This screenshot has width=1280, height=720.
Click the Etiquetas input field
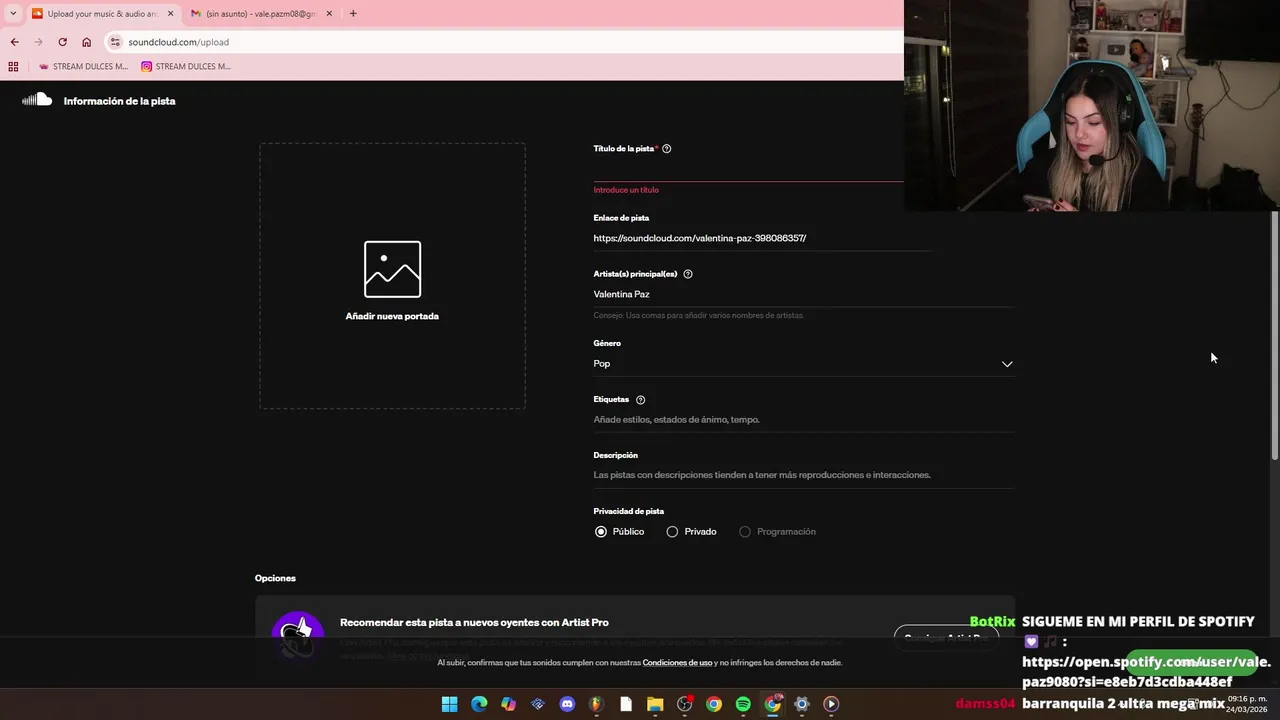(803, 420)
